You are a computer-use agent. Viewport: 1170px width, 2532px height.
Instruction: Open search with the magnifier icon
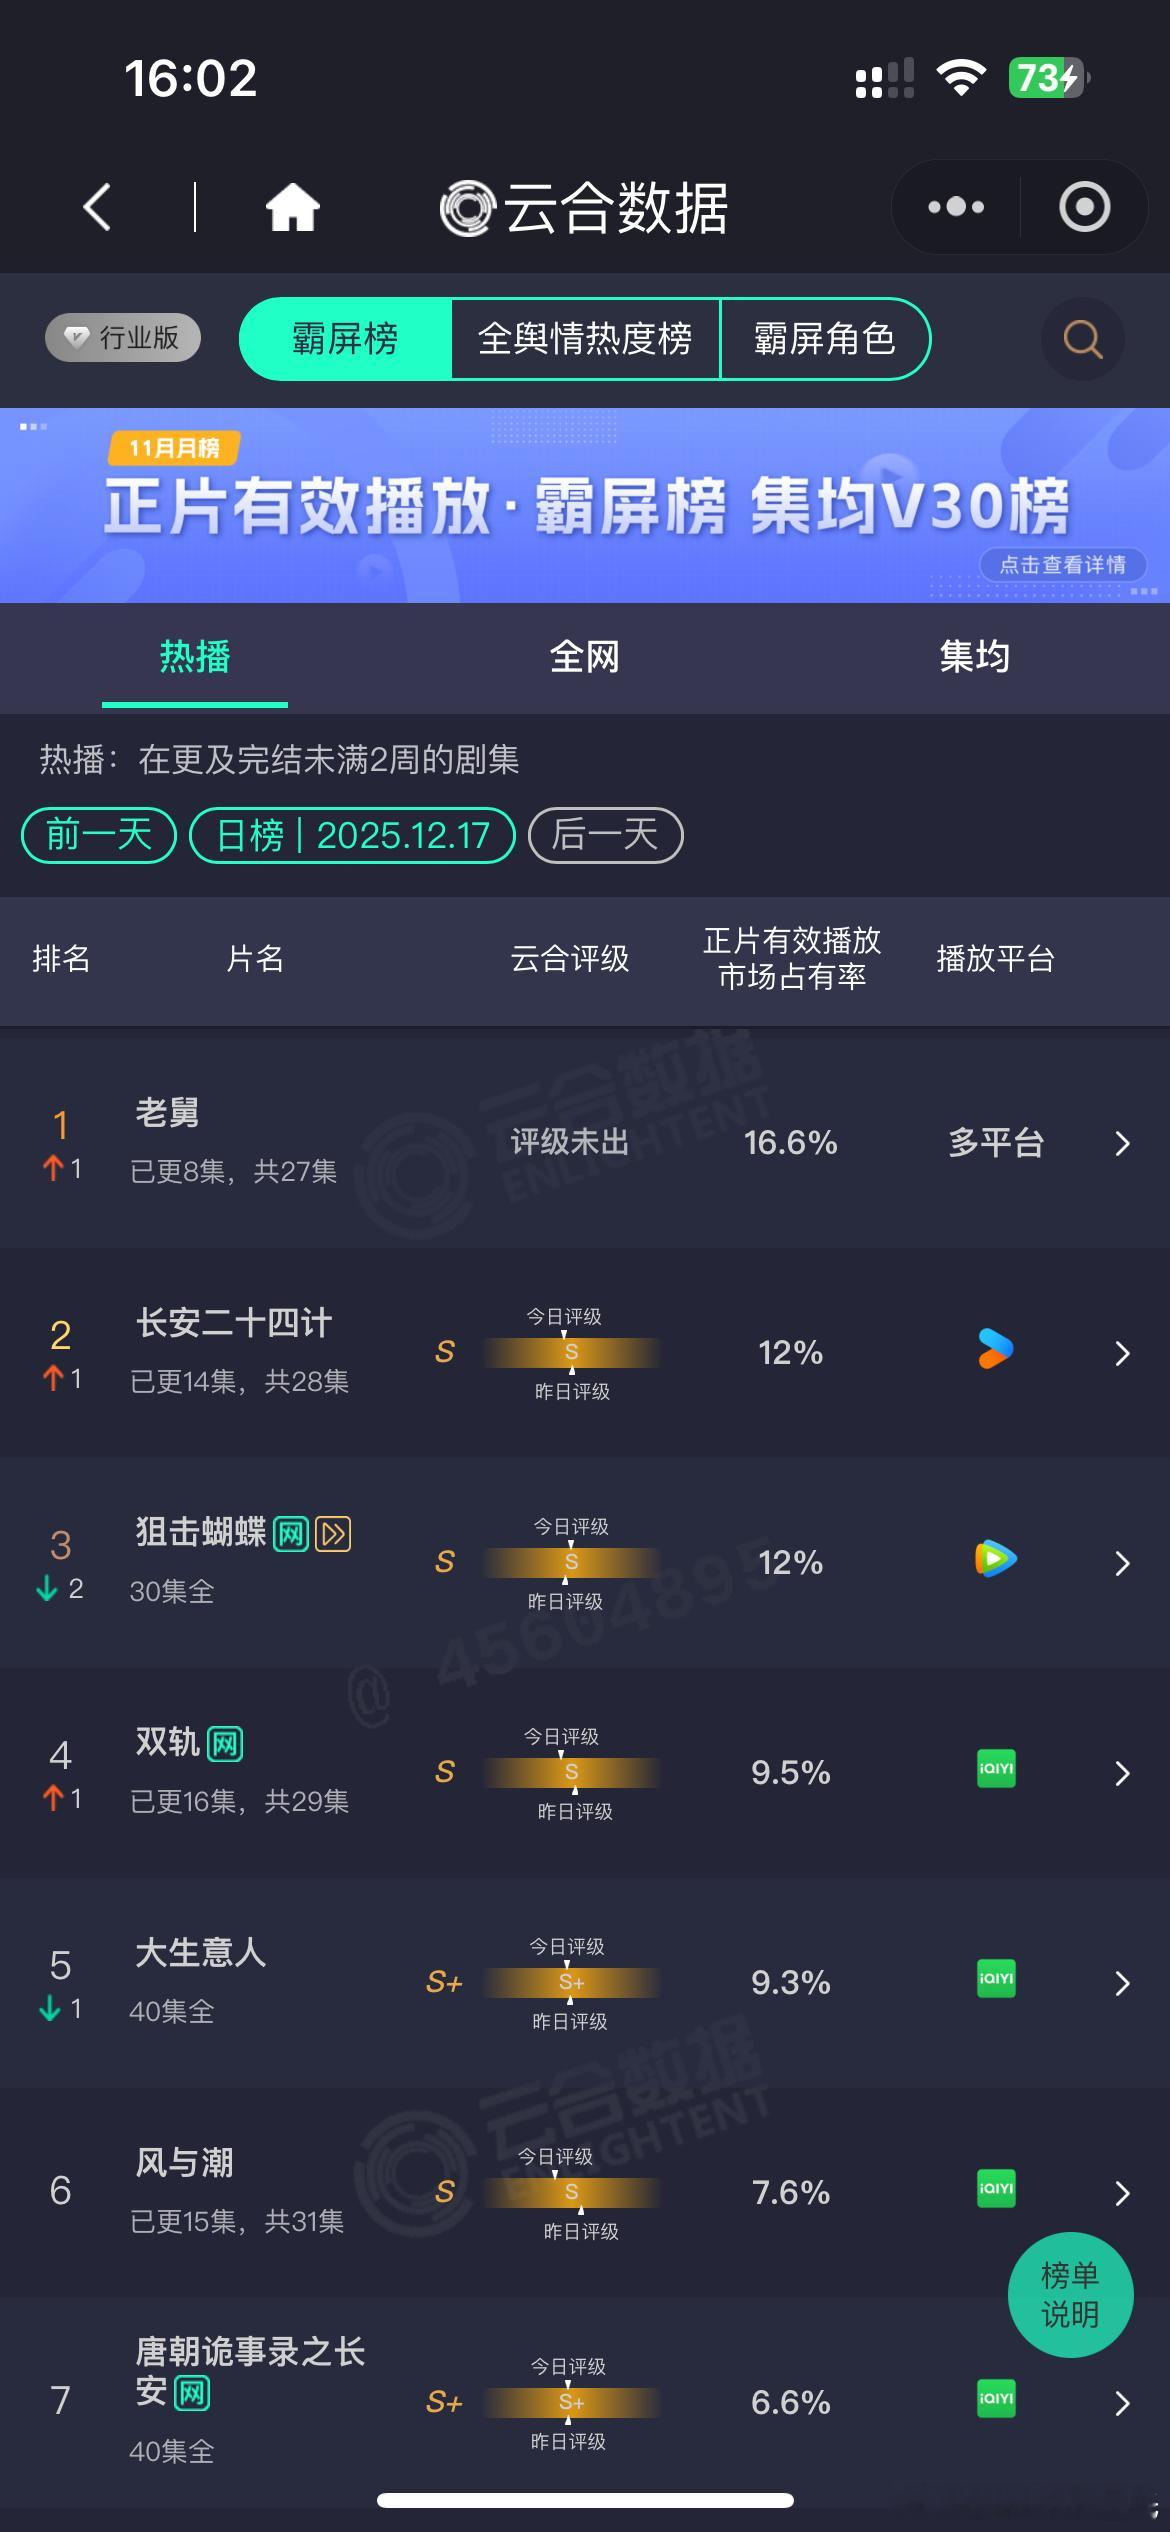point(1082,340)
